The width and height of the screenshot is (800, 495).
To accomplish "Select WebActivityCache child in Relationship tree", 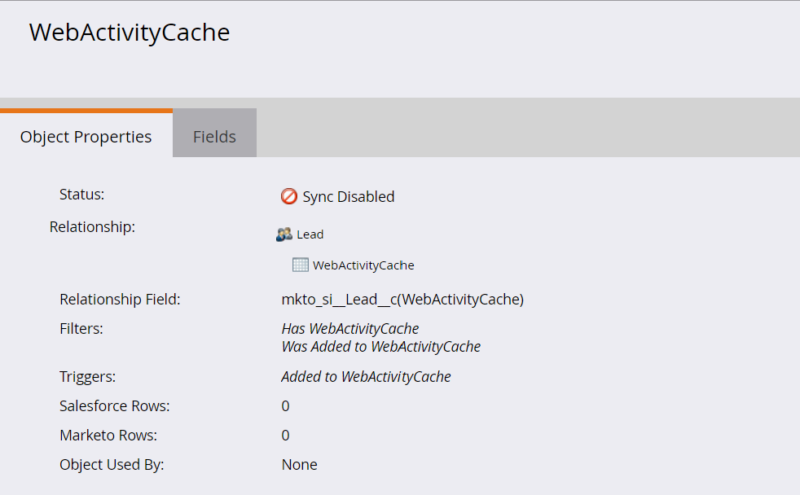I will point(363,265).
